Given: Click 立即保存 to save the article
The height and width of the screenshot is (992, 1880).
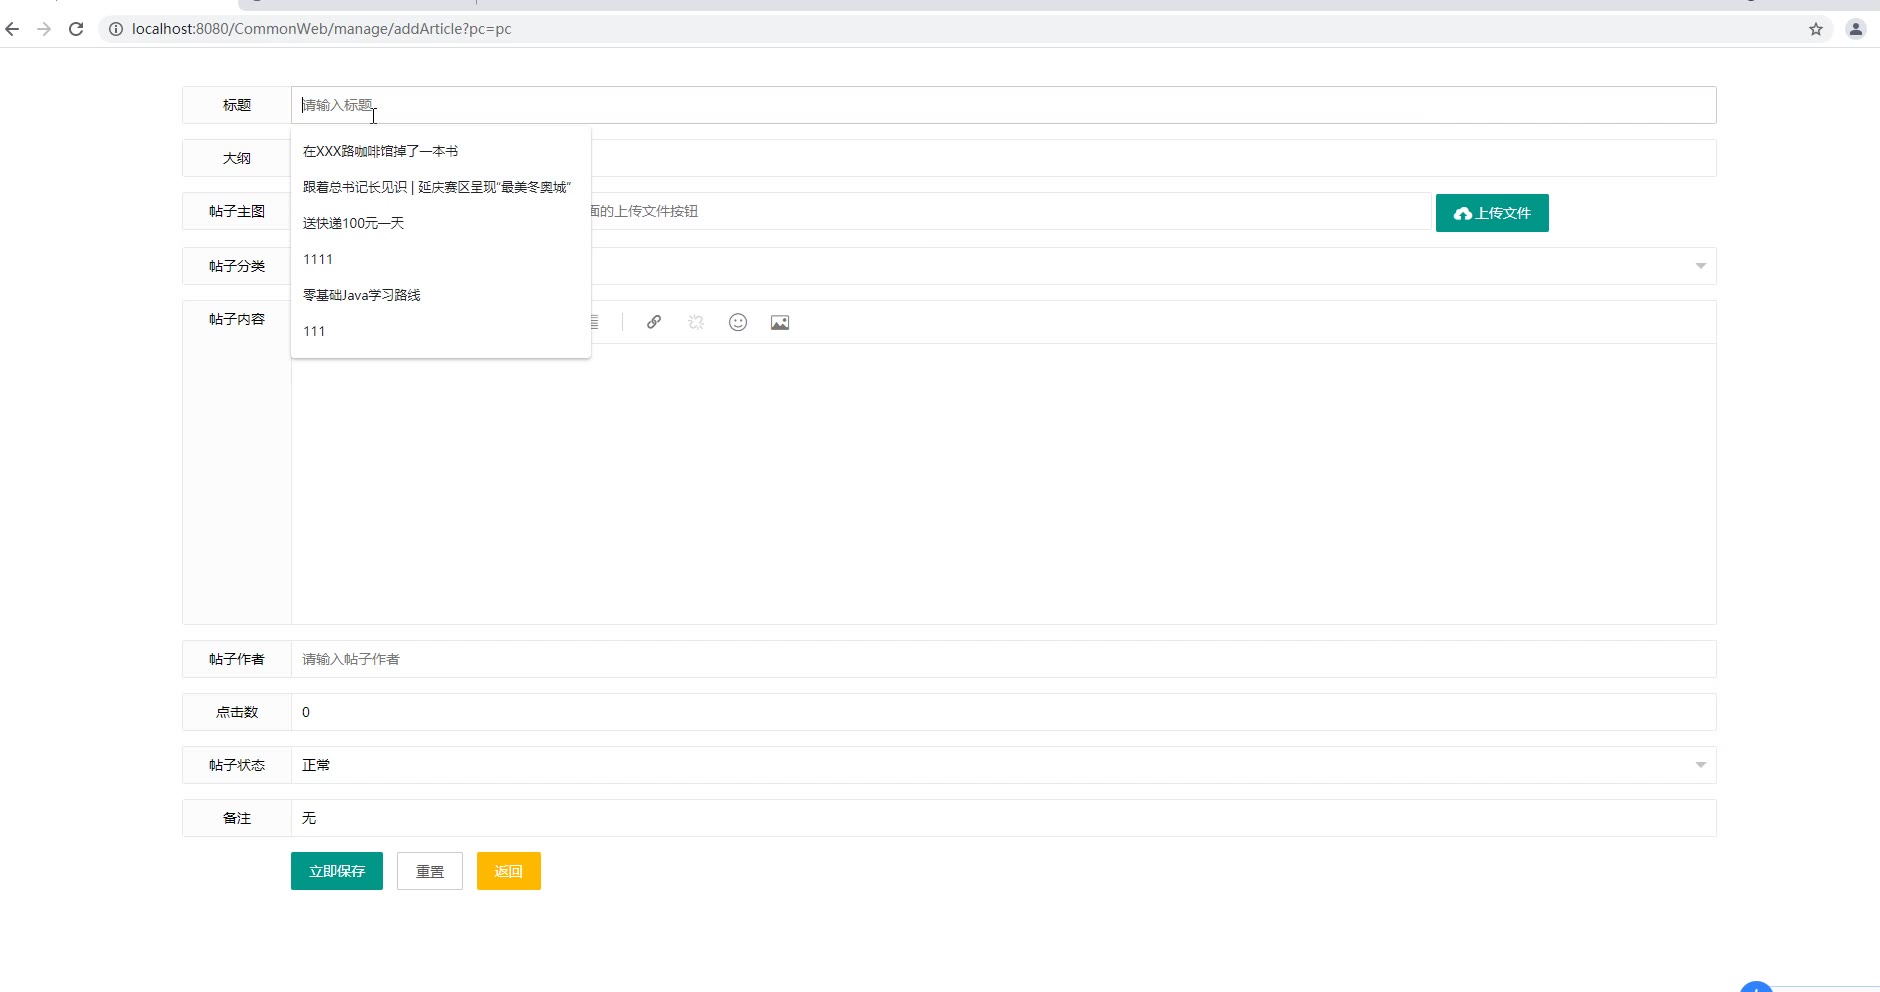Looking at the screenshot, I should pyautogui.click(x=337, y=871).
